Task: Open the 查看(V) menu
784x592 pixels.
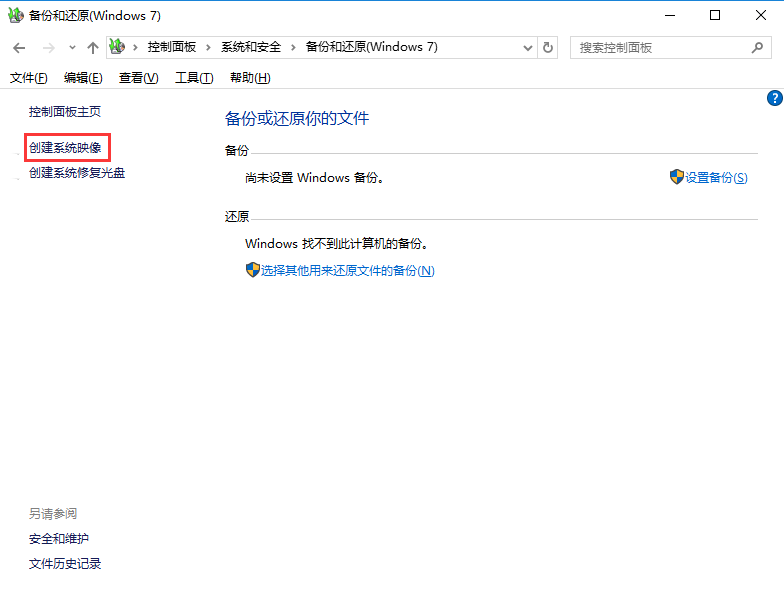Action: [x=138, y=78]
